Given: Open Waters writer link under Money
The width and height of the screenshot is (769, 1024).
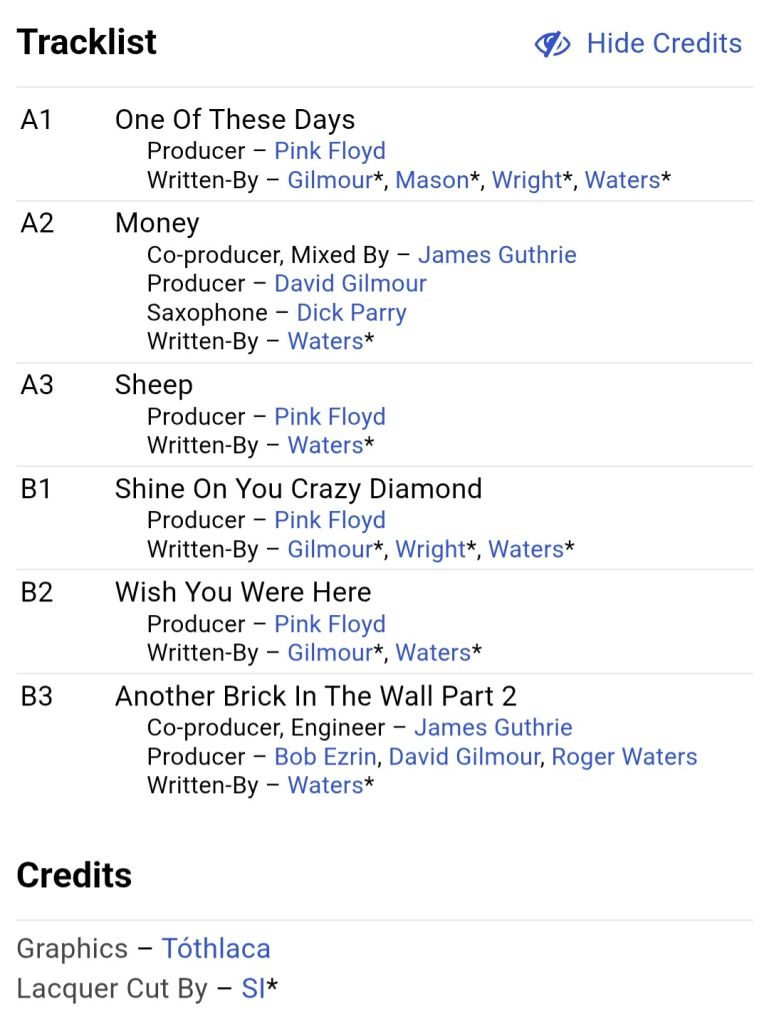Looking at the screenshot, I should pyautogui.click(x=325, y=341).
